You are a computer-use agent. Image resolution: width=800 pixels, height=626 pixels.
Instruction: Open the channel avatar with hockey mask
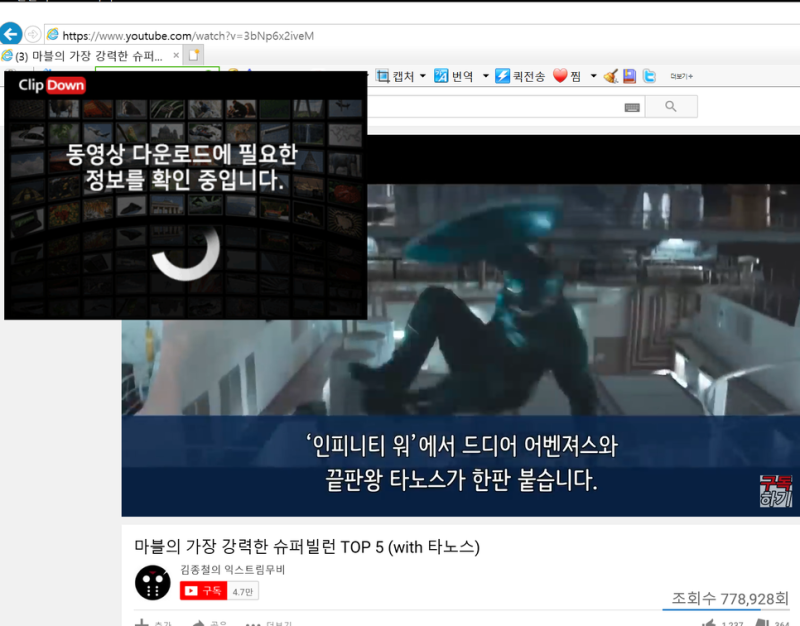click(x=153, y=583)
